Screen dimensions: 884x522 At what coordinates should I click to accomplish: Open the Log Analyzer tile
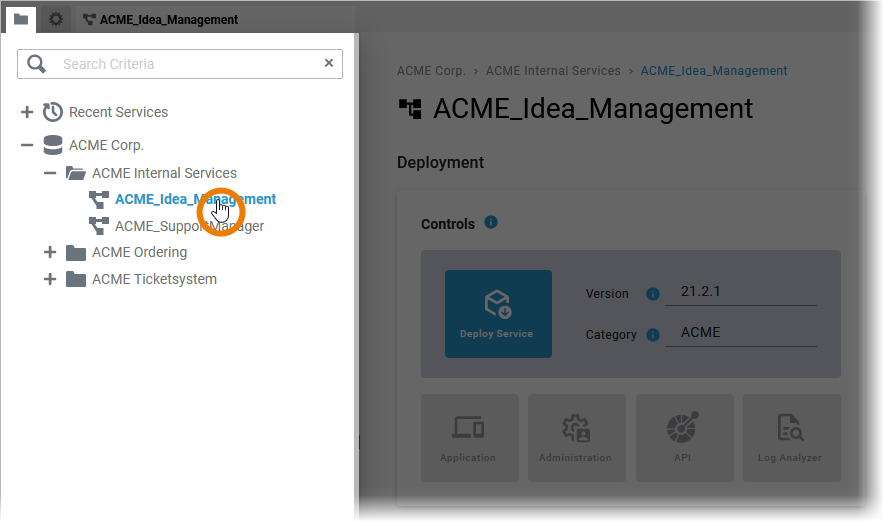[790, 438]
